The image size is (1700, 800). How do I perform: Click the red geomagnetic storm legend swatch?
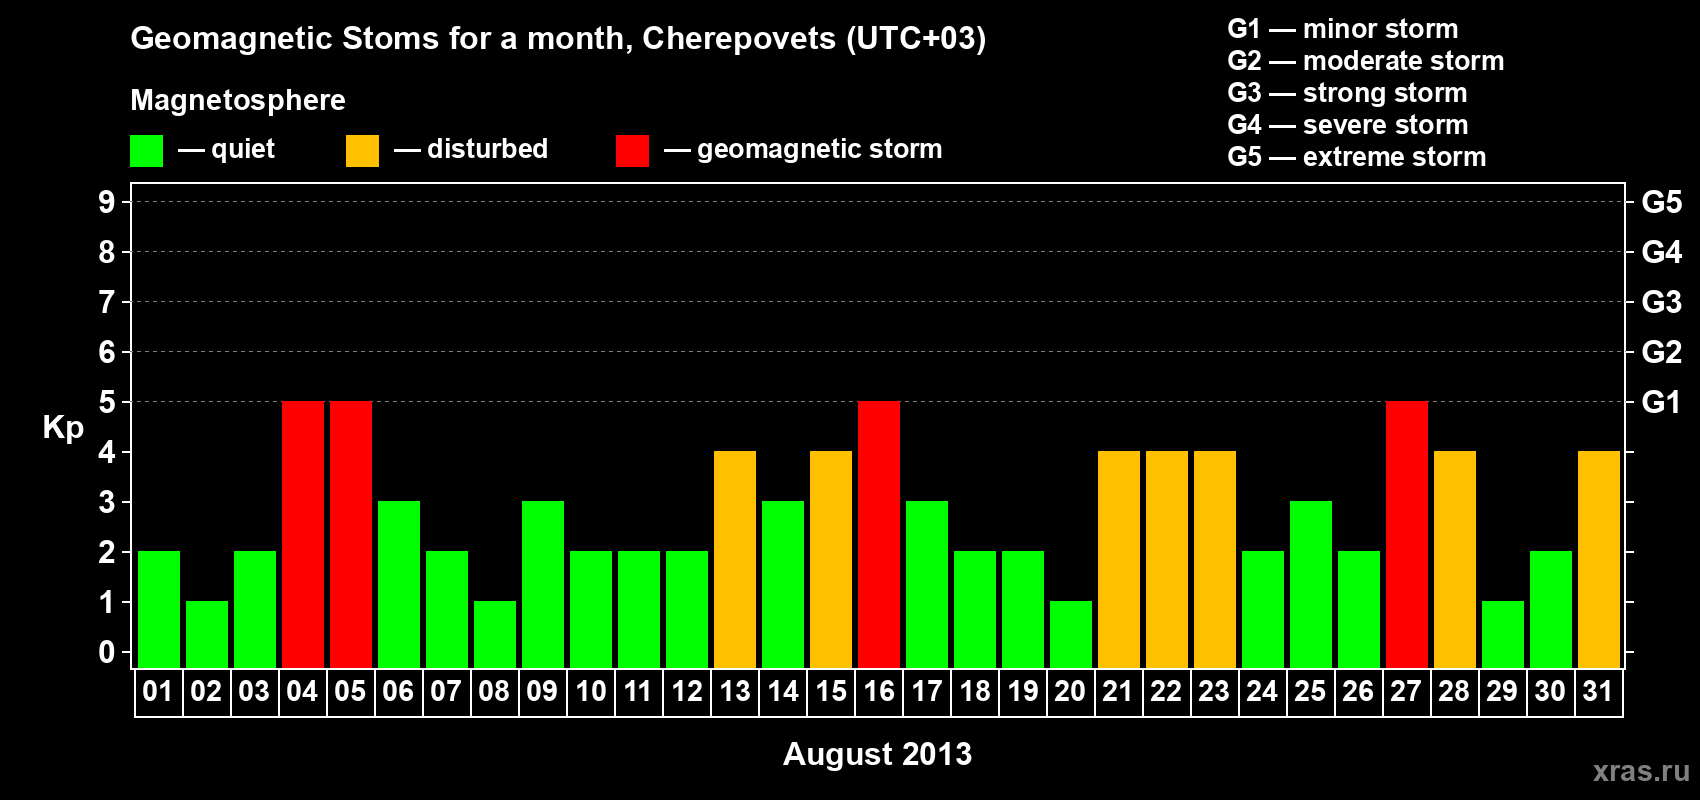(633, 151)
